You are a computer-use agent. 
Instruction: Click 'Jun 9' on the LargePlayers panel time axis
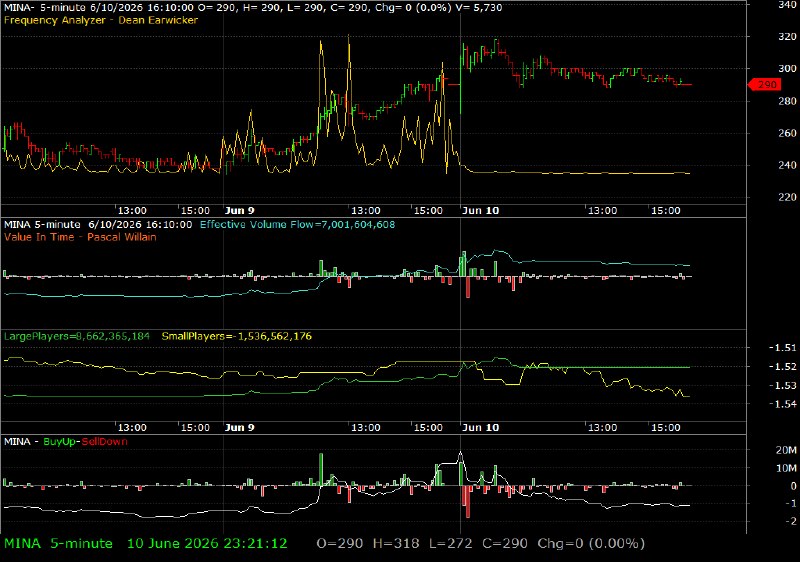pos(239,427)
